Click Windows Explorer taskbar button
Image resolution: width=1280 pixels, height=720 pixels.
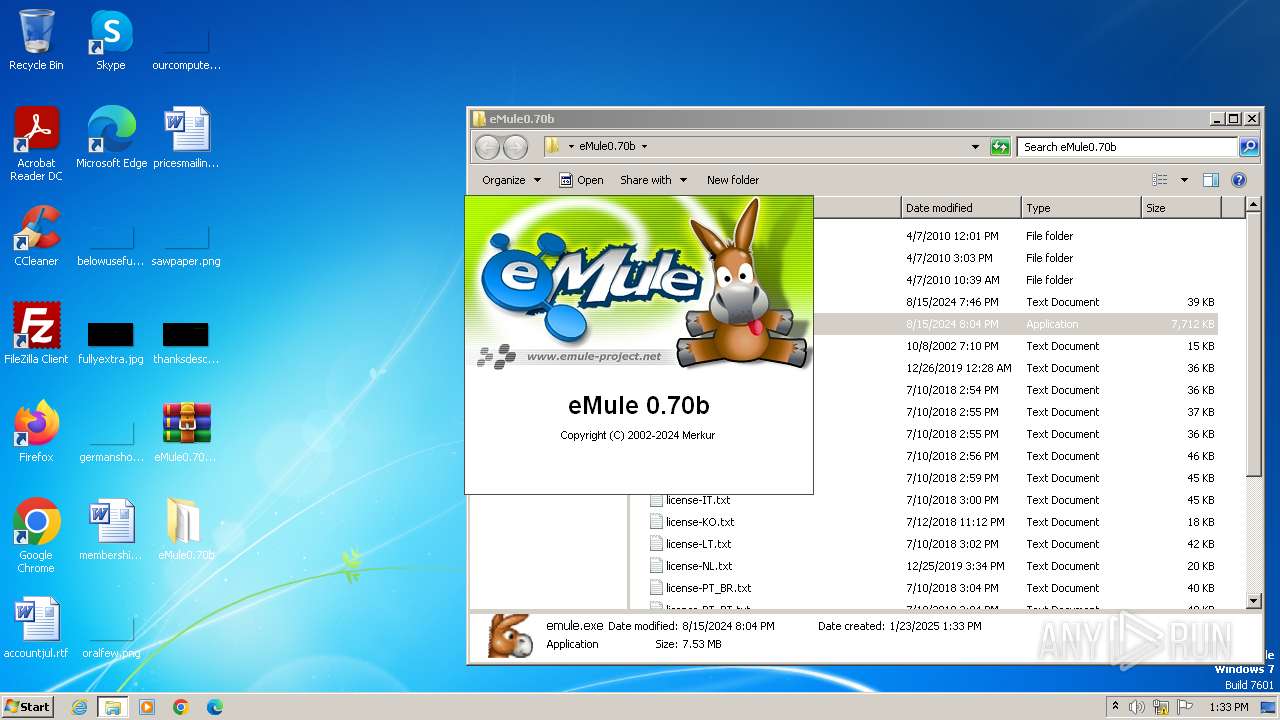click(112, 707)
